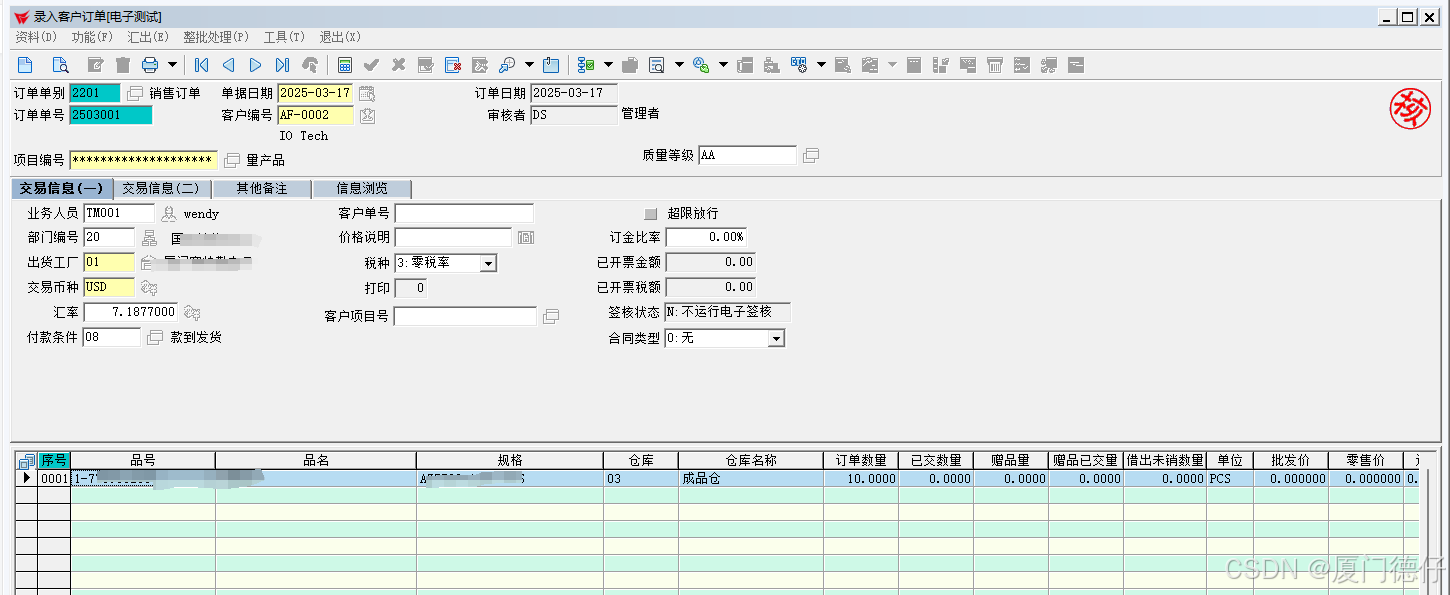
Task: Open the printer icon dropdown arrow
Action: 172,65
